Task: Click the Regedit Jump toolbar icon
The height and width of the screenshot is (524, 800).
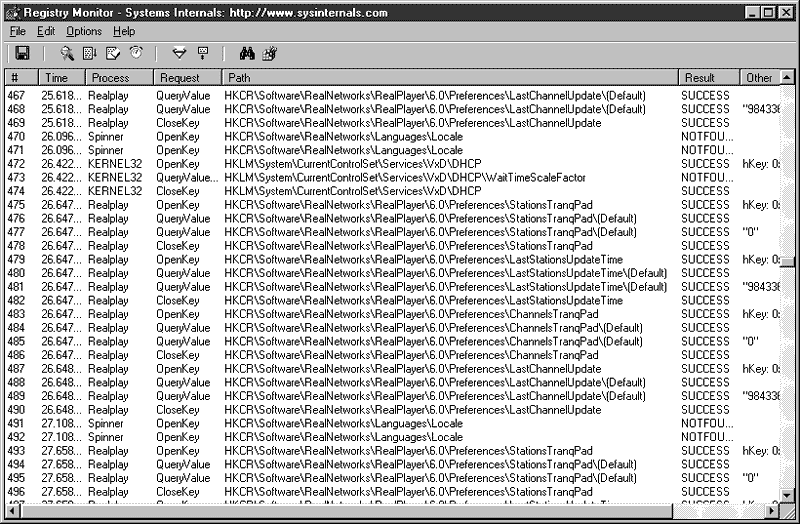Action: [x=269, y=53]
